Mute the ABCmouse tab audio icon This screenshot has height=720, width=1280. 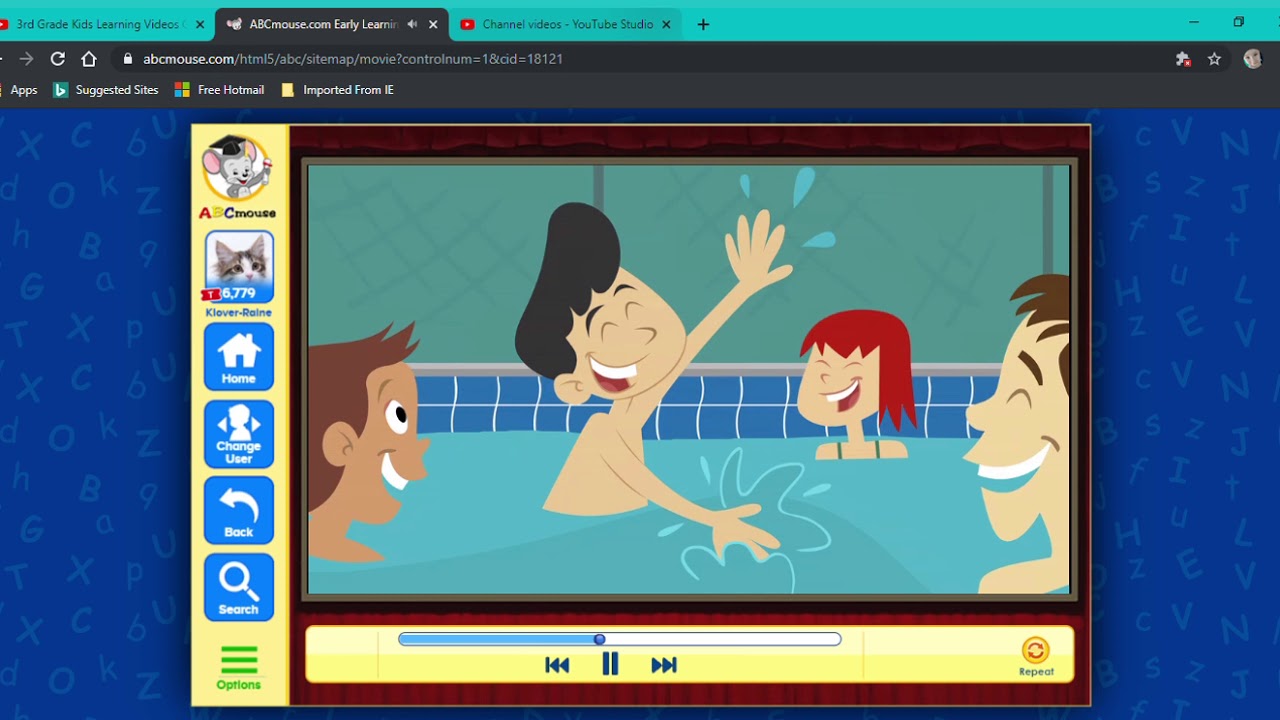point(412,24)
